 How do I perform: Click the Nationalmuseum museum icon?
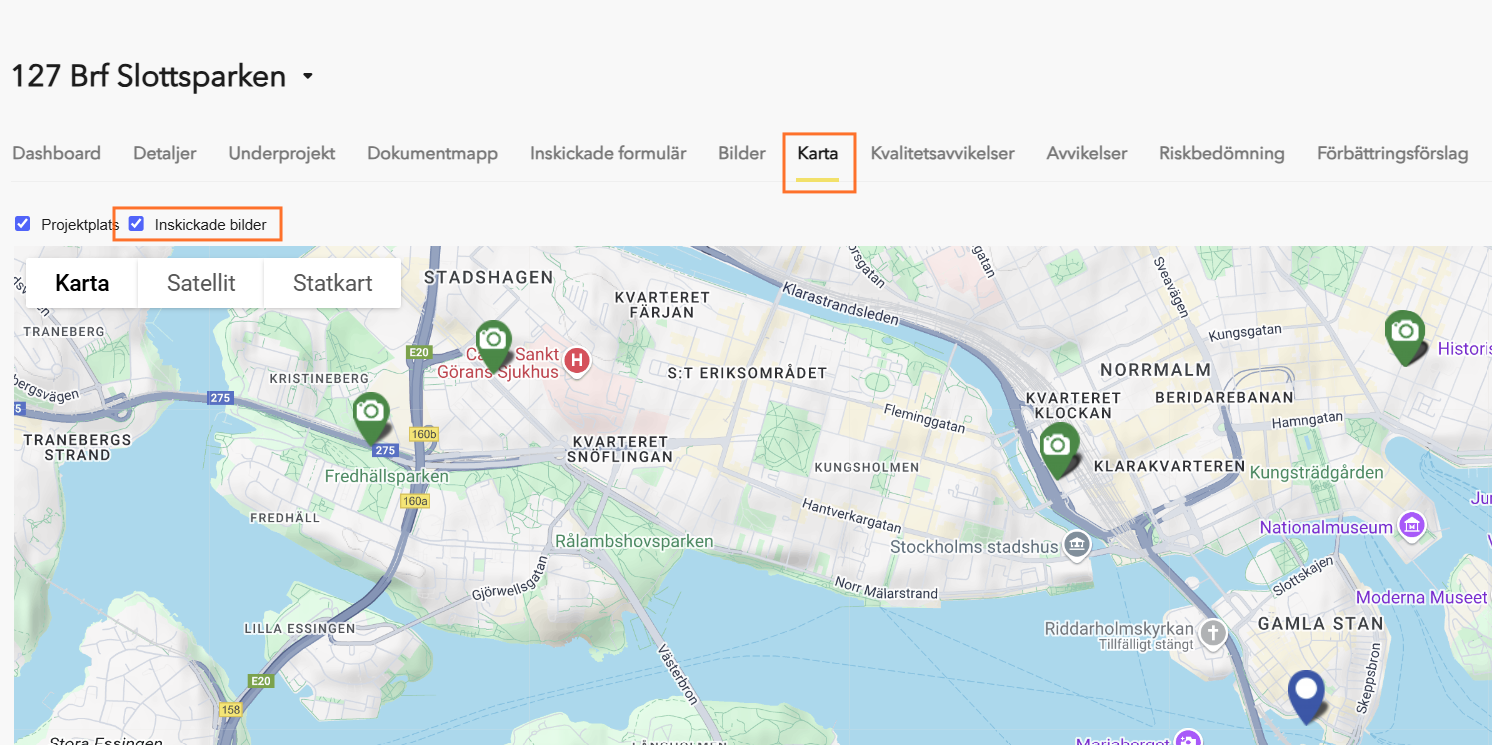pos(1412,525)
